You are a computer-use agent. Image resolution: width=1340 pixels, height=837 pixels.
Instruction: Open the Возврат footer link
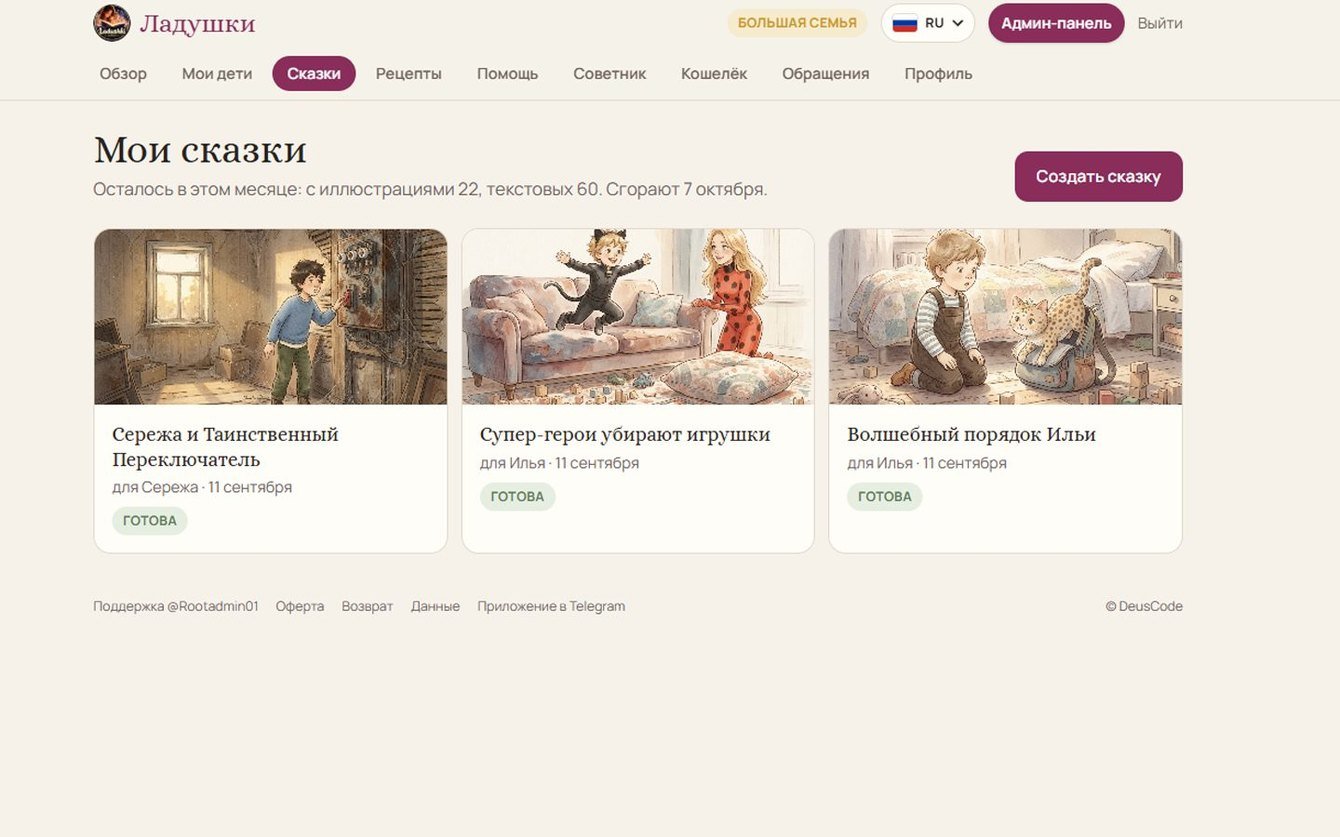(367, 606)
